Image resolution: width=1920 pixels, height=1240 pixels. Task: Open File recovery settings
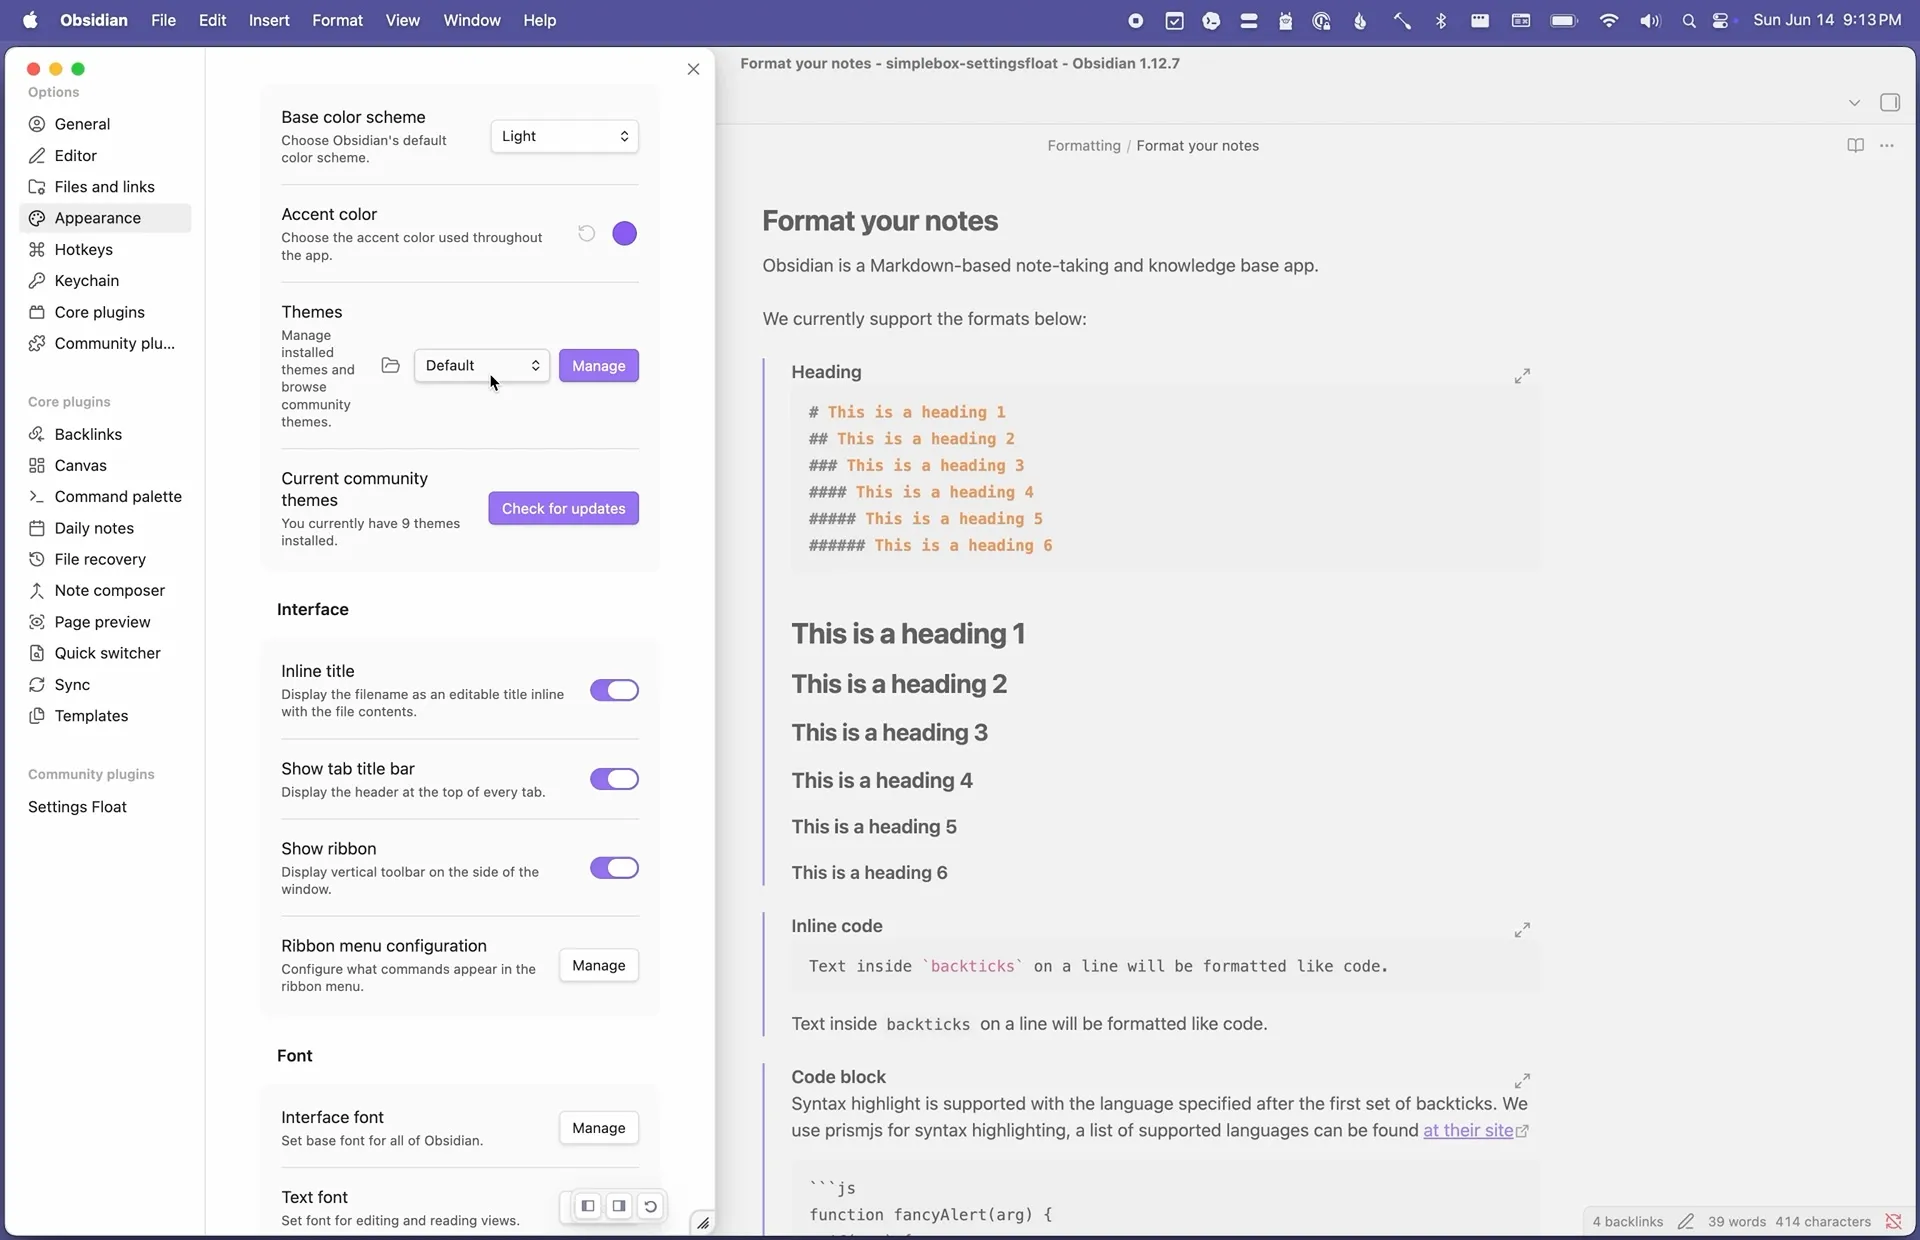[x=105, y=559]
